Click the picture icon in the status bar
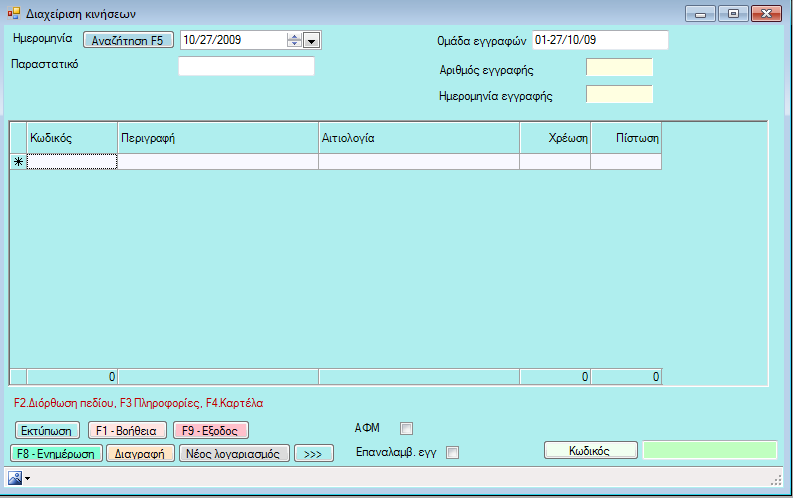Screen dimensions: 793x498 click(15, 477)
